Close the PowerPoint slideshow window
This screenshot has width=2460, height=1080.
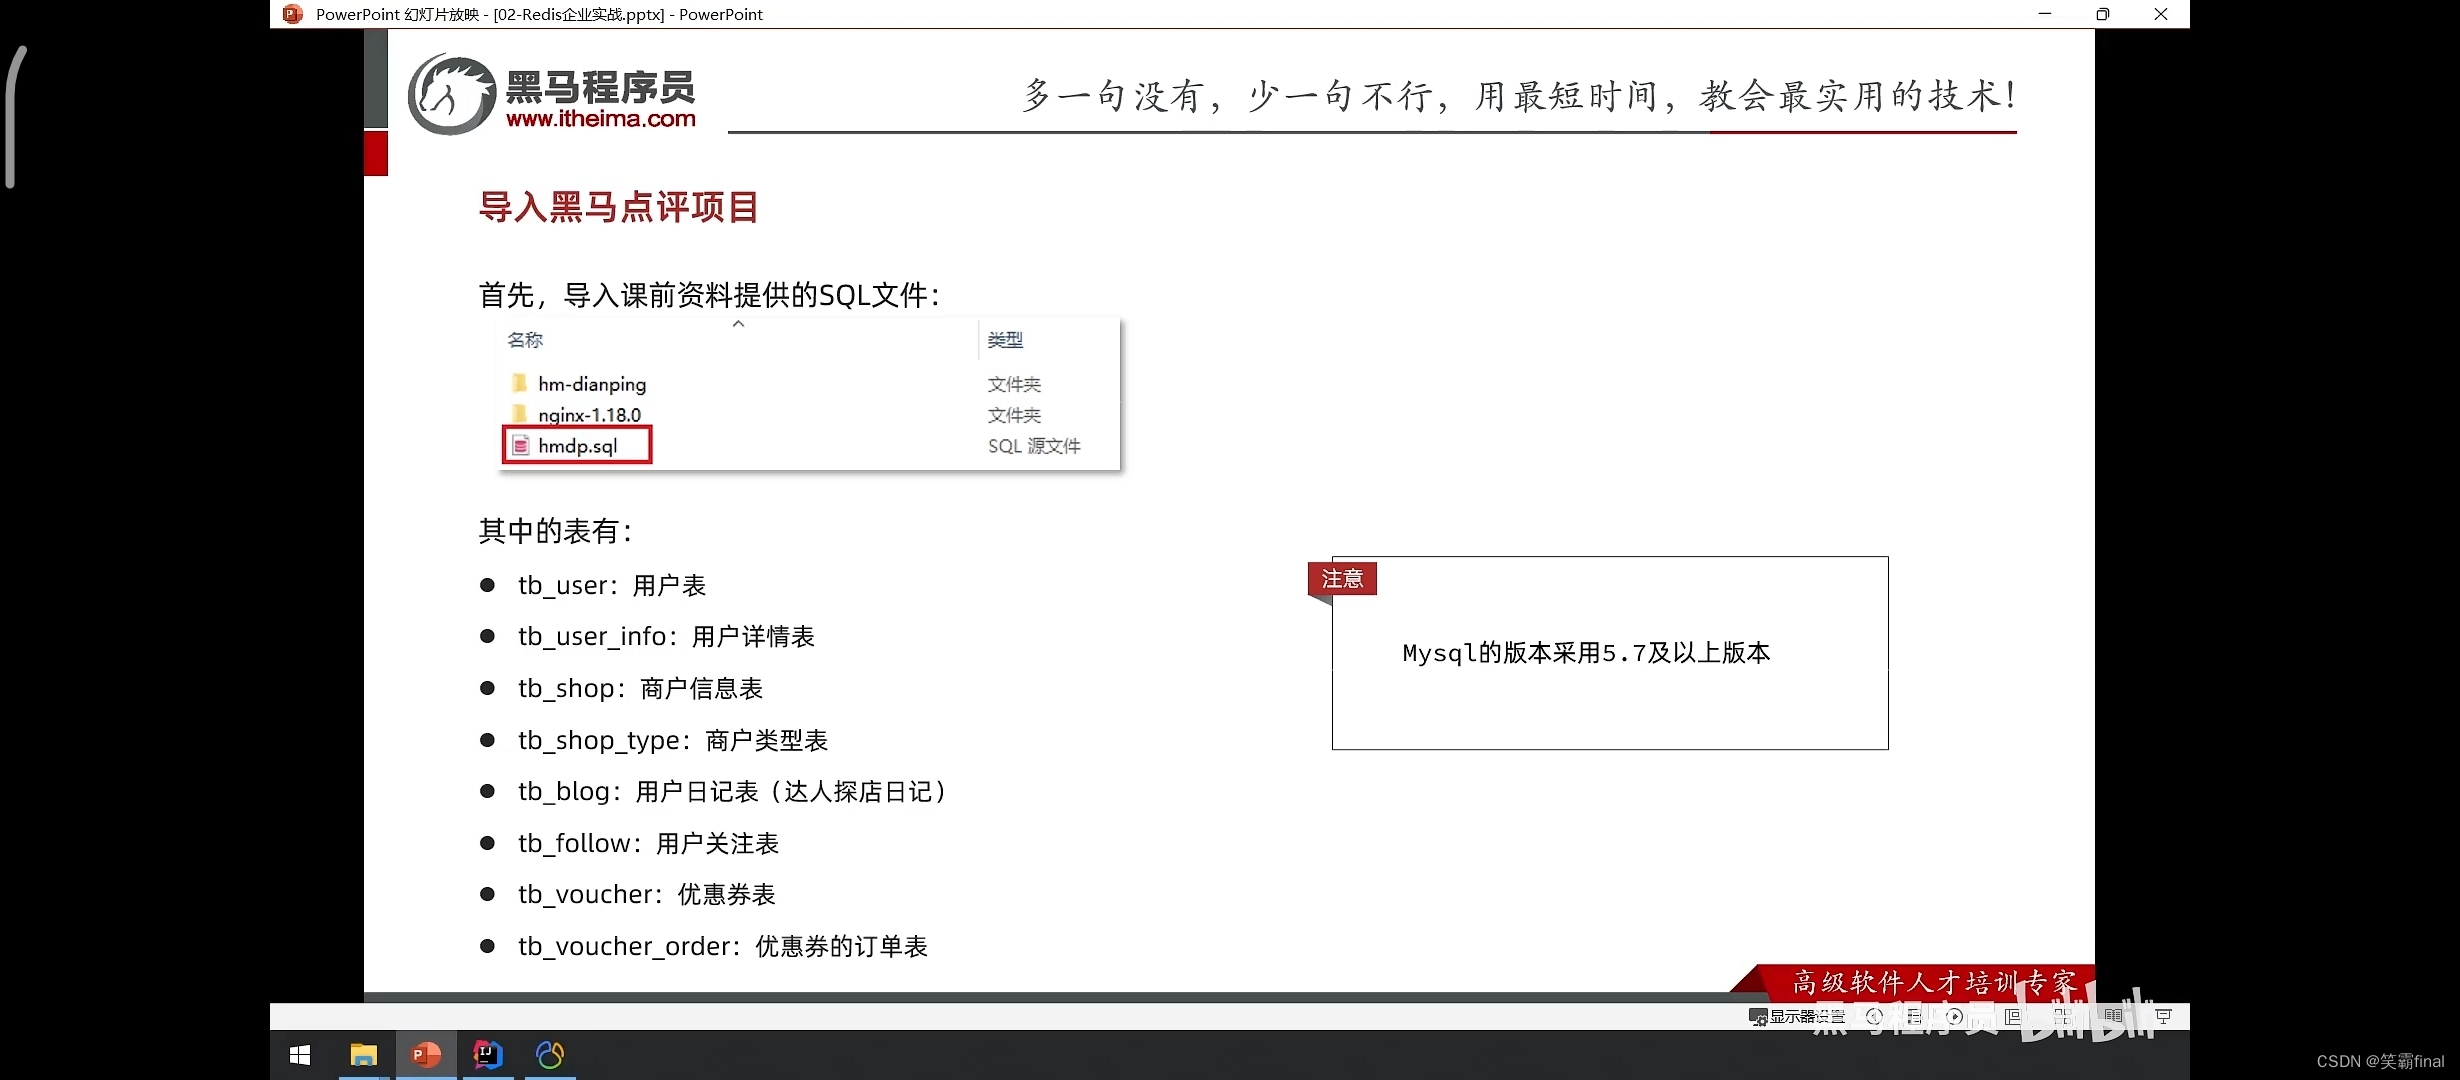[2160, 14]
